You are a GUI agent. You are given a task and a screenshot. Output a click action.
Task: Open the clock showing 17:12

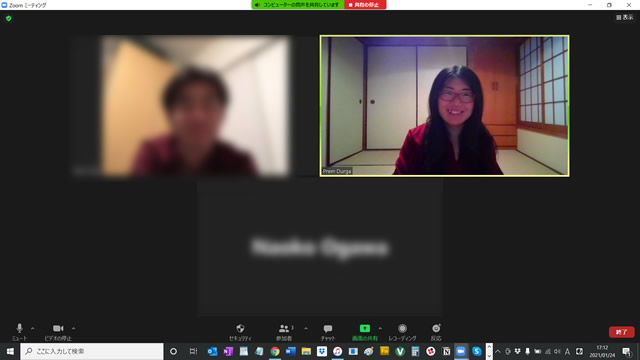click(x=602, y=351)
